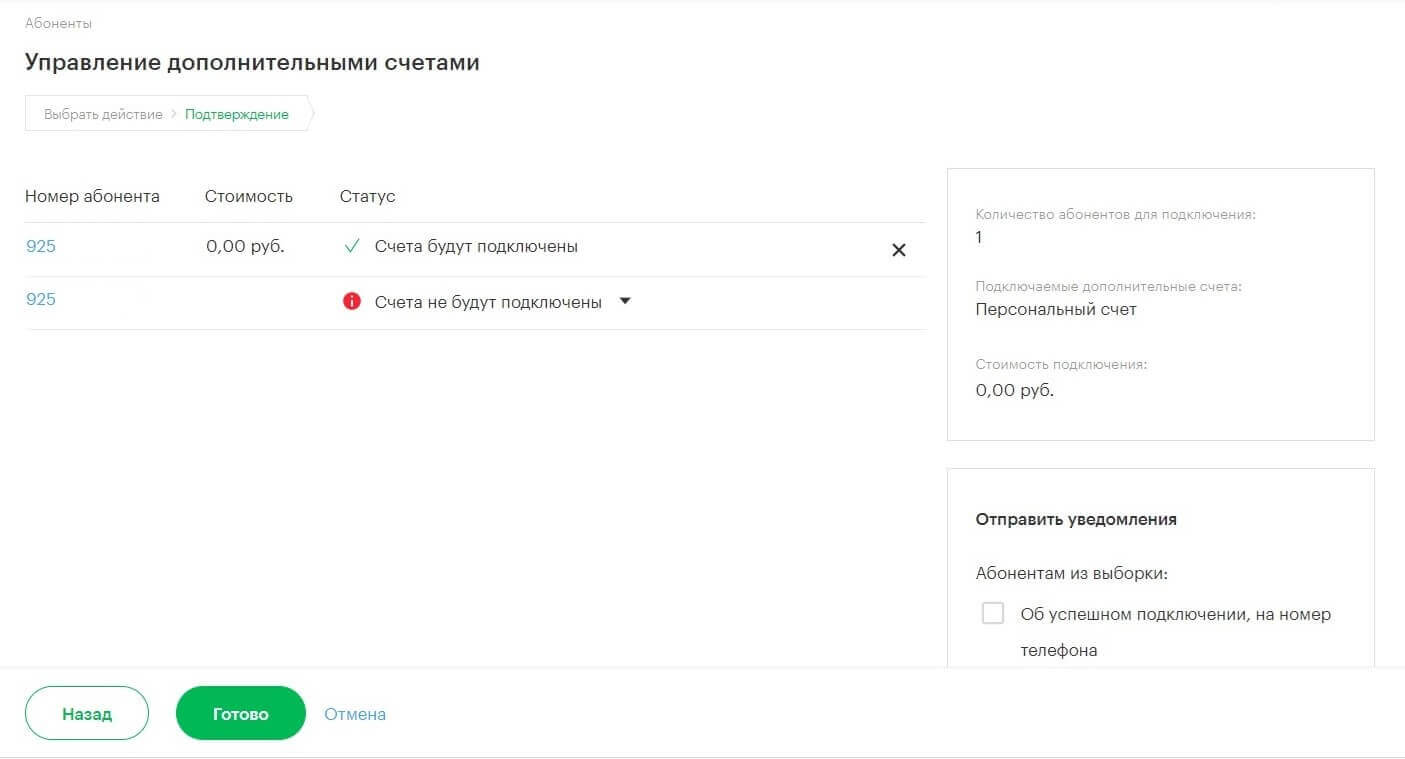This screenshot has width=1405, height=759.
Task: Select the Подтверждение breadcrumb step
Action: pyautogui.click(x=237, y=114)
